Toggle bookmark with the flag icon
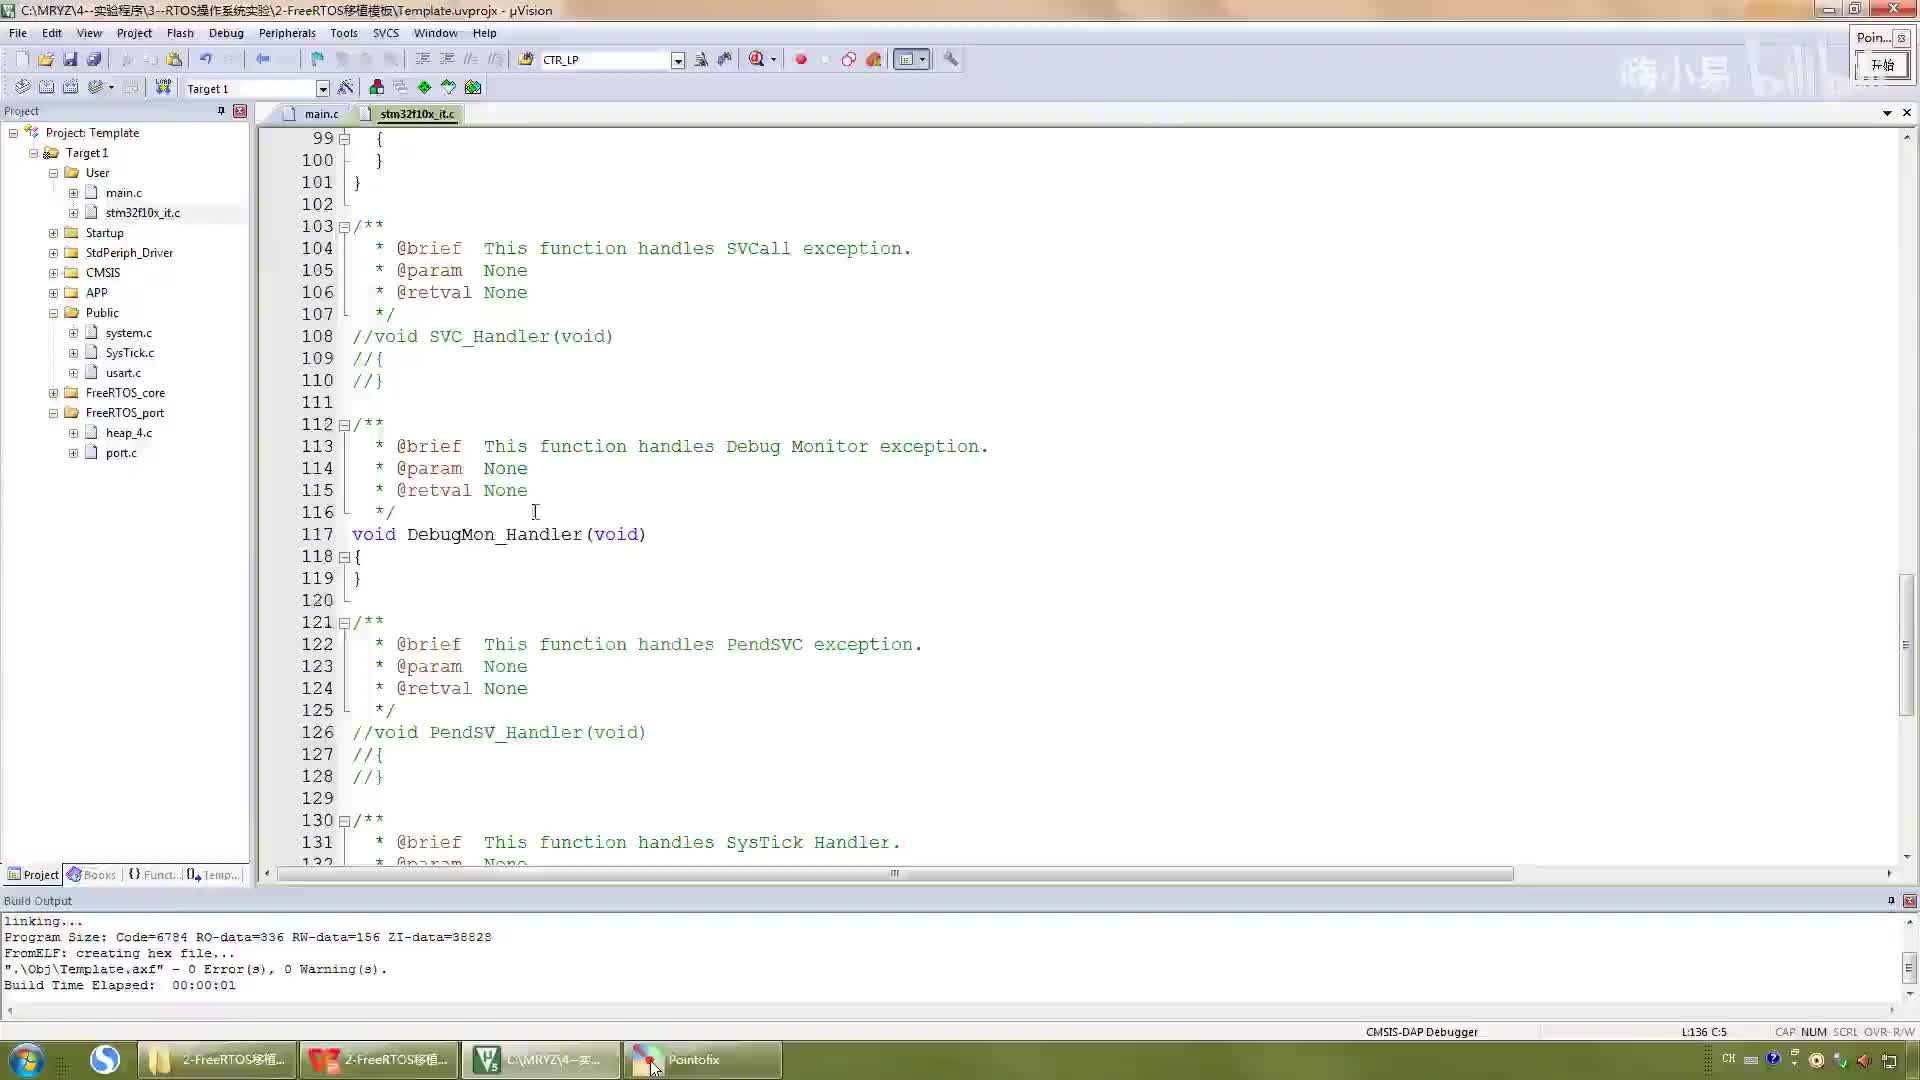1920x1080 pixels. (x=317, y=59)
